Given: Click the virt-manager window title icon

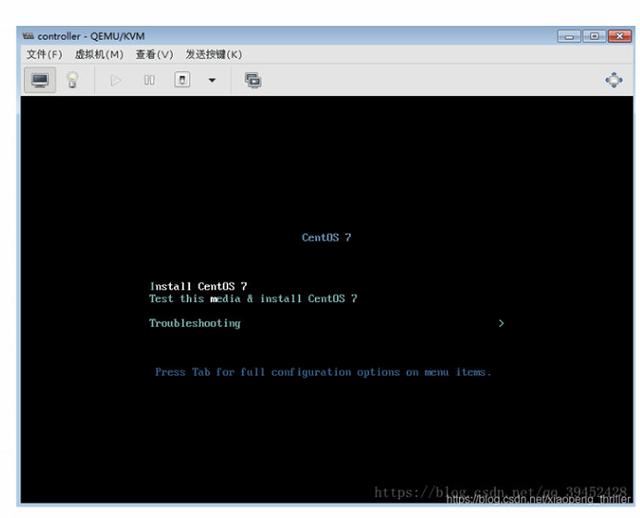Looking at the screenshot, I should (x=28, y=36).
